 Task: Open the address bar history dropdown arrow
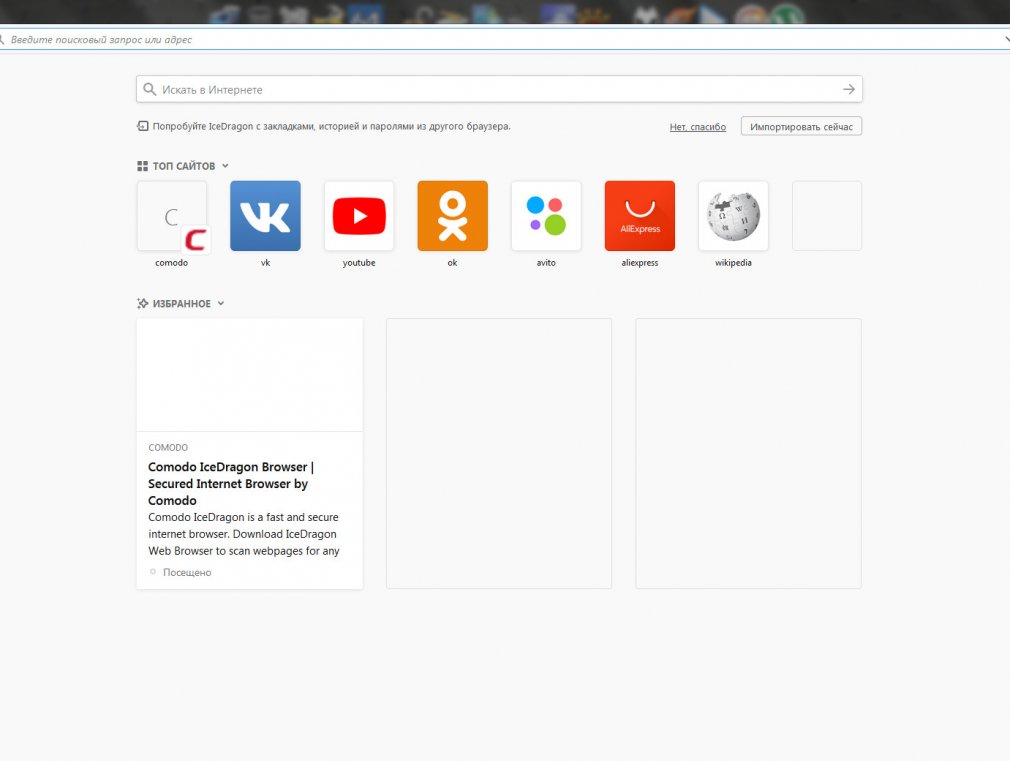pos(1006,40)
